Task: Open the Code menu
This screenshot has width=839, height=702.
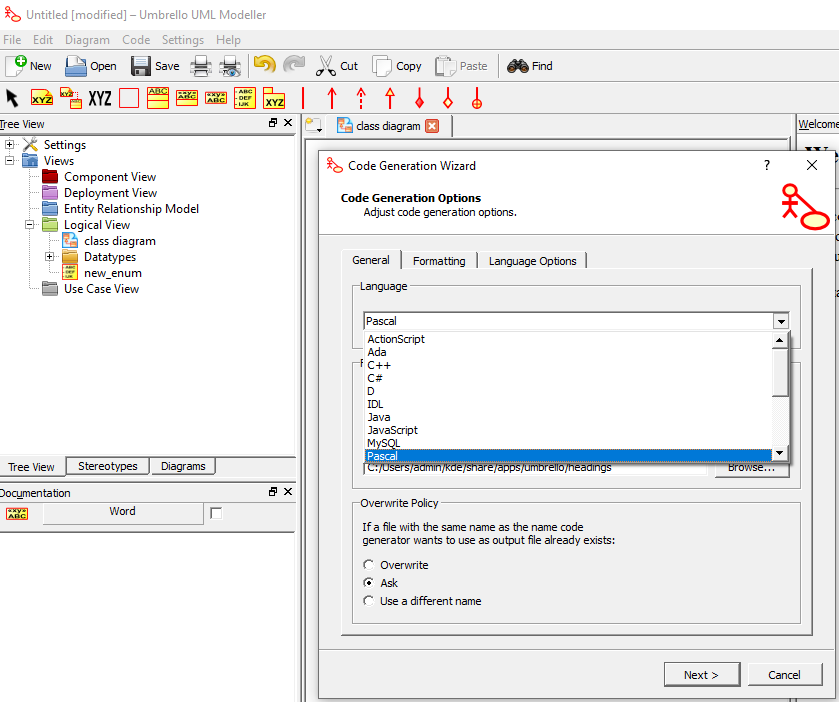Action: pyautogui.click(x=136, y=40)
